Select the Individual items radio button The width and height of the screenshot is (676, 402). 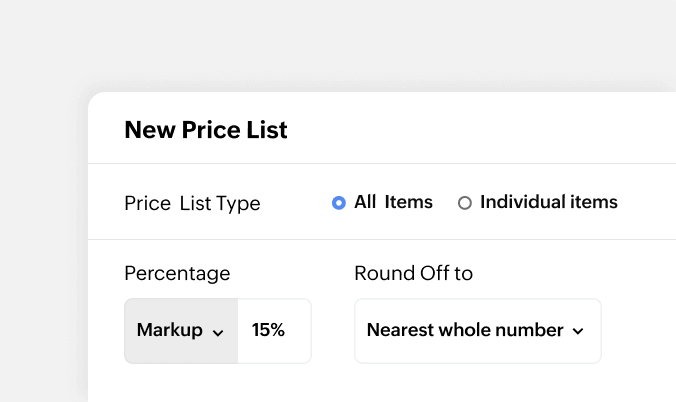click(464, 203)
